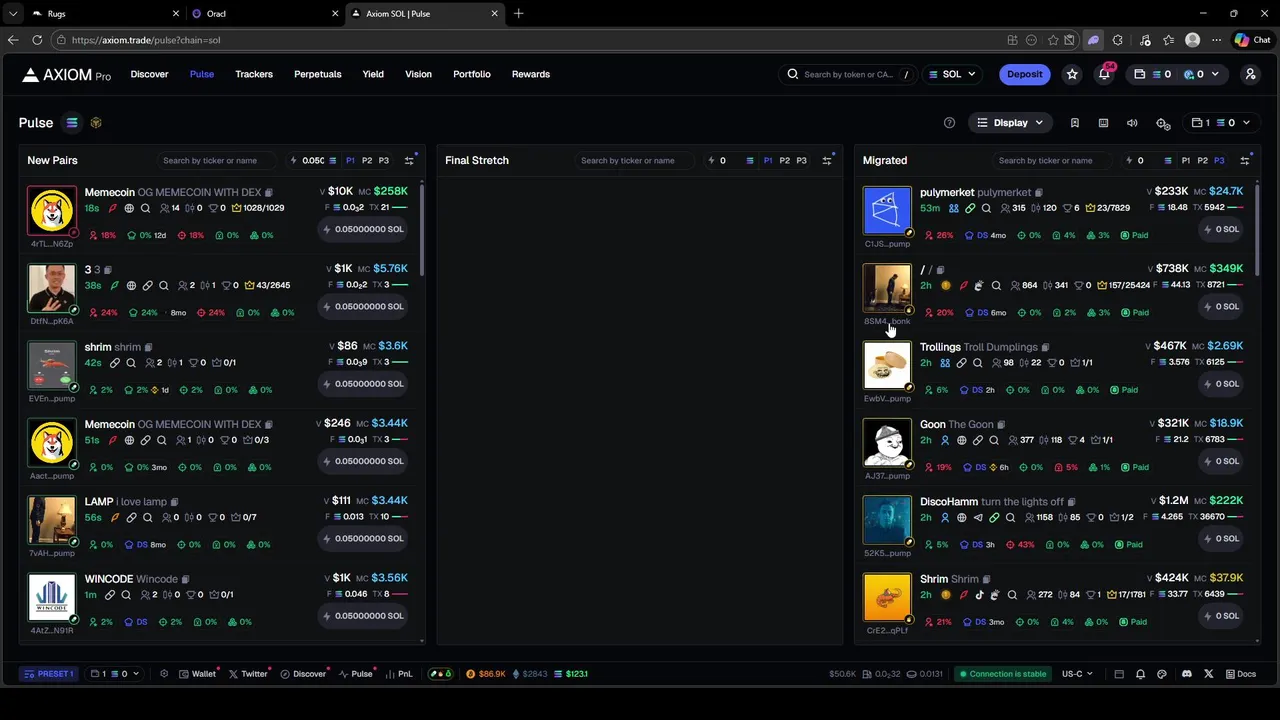Click the New Pairs search by ticker field
This screenshot has width=1280, height=720.
[x=218, y=160]
